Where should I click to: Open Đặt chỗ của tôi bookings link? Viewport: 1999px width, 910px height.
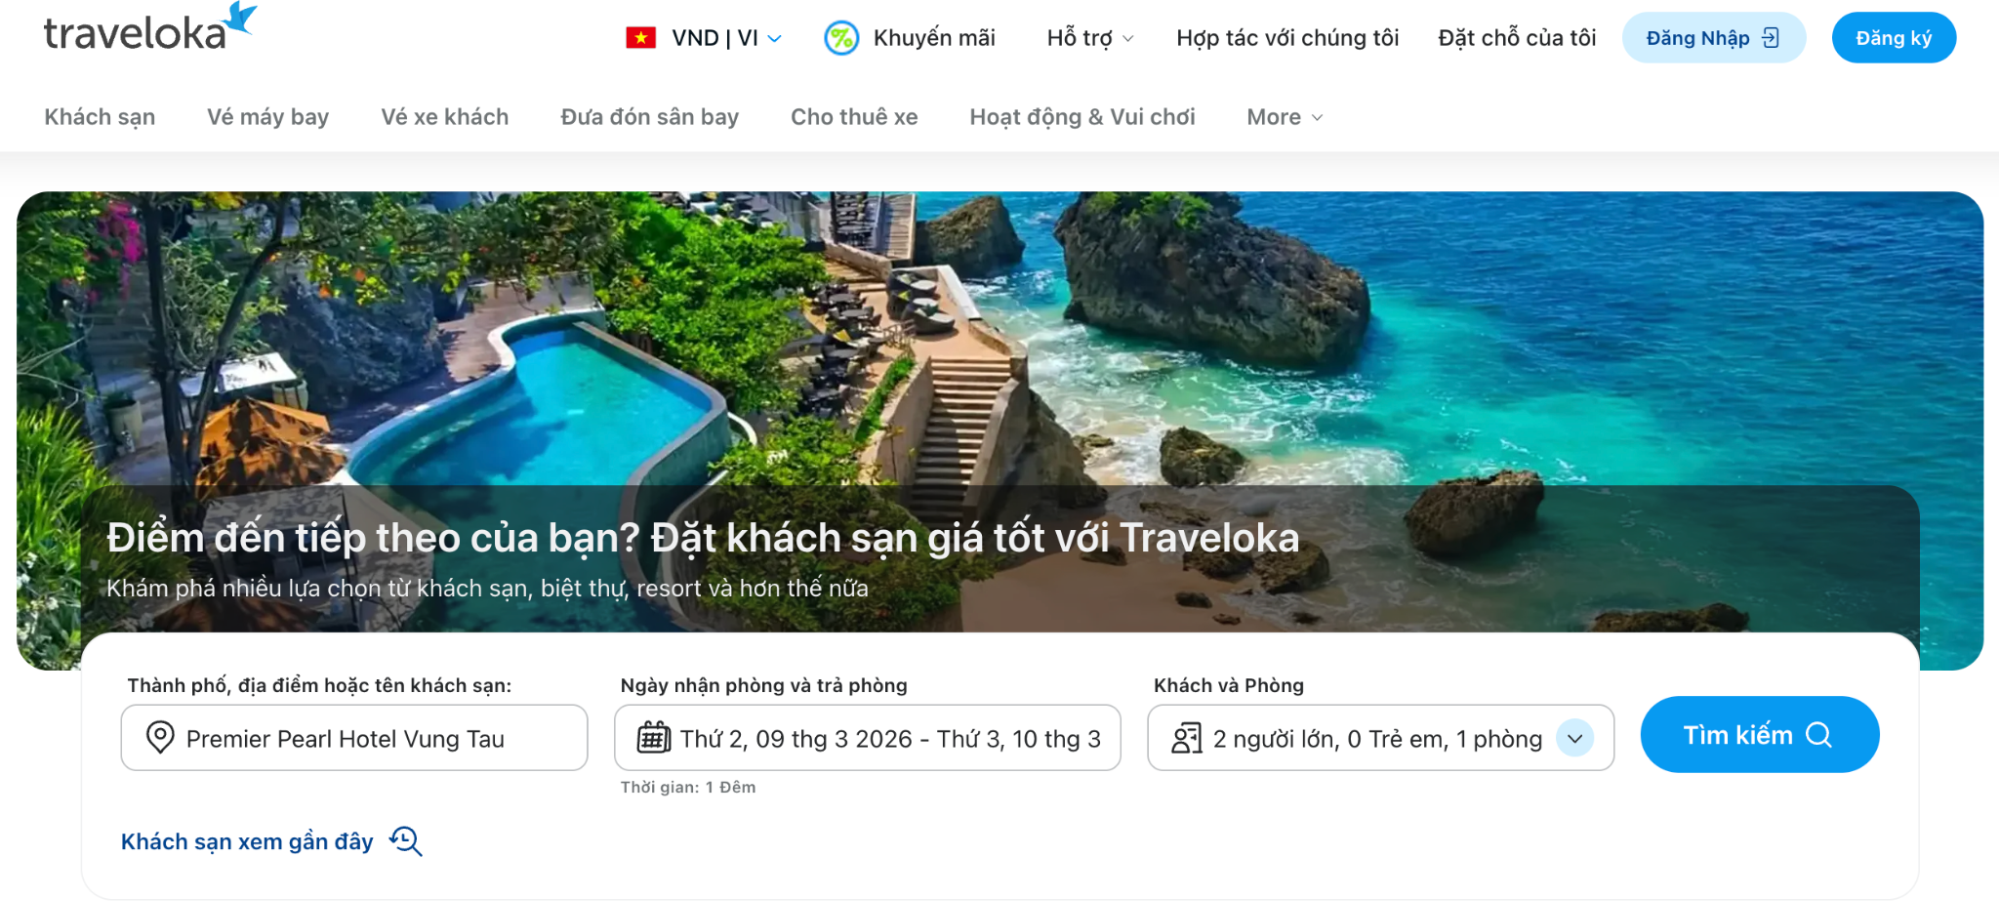[1517, 38]
